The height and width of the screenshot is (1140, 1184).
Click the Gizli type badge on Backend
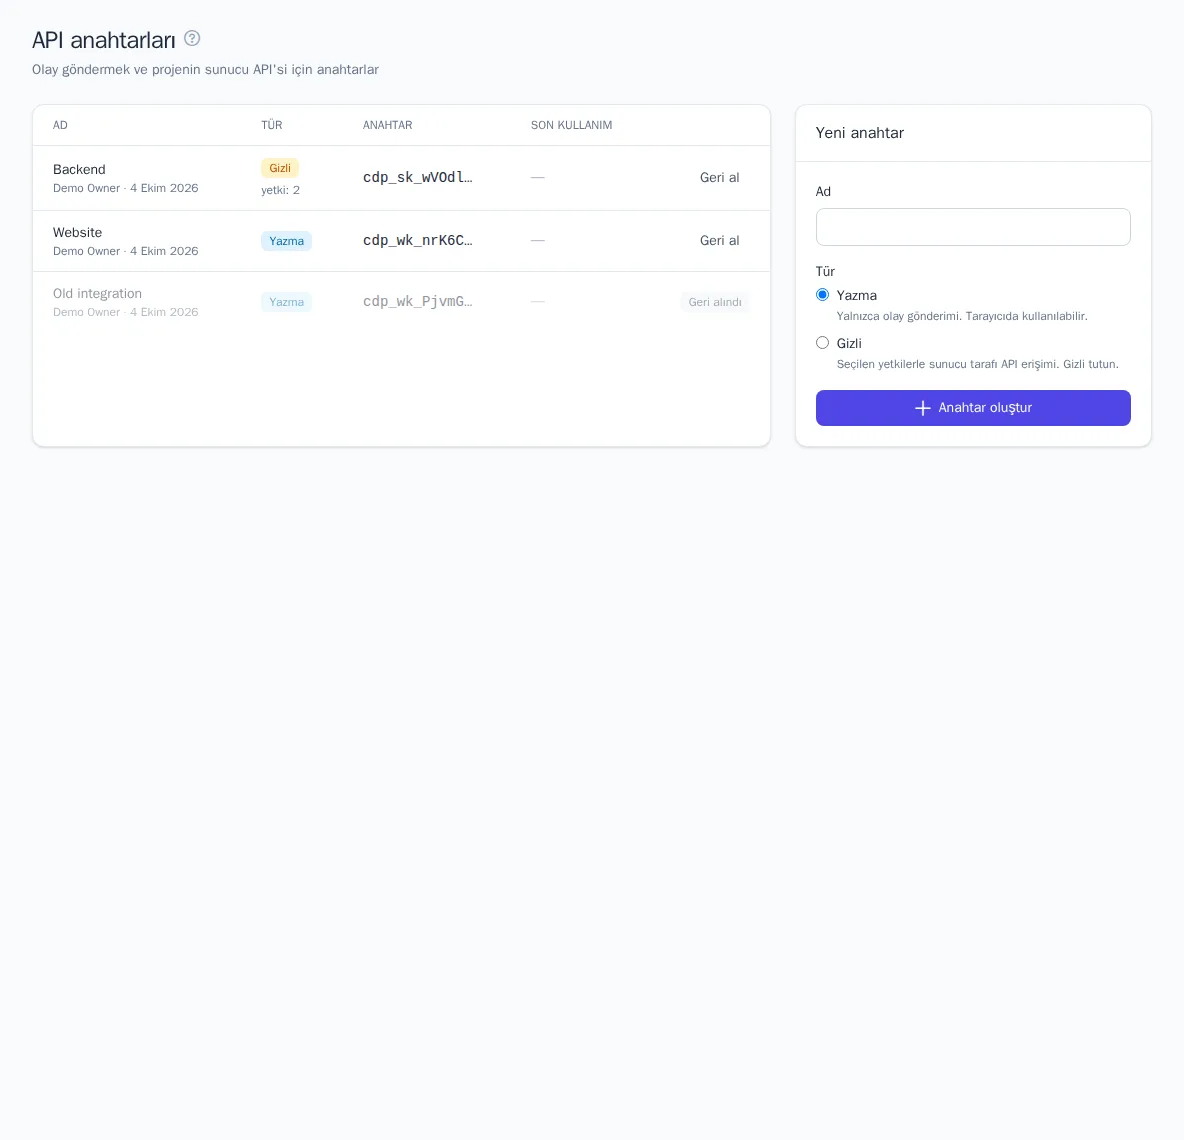(279, 168)
